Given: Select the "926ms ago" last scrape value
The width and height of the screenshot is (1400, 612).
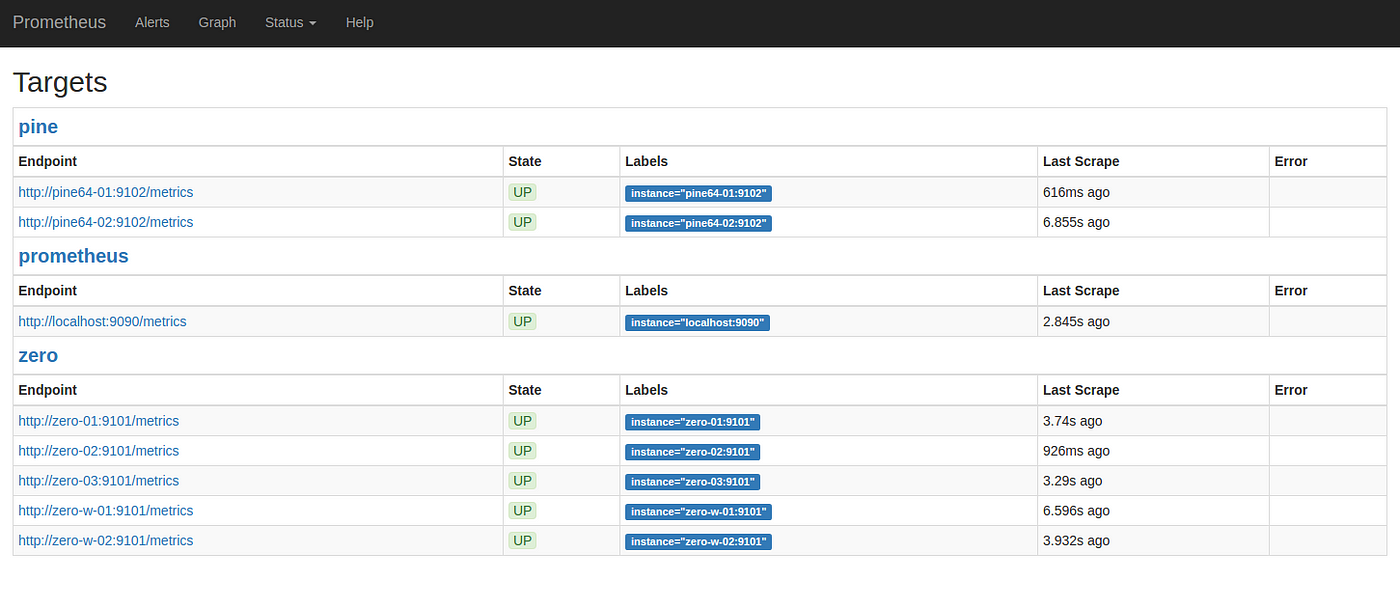Looking at the screenshot, I should tap(1076, 451).
